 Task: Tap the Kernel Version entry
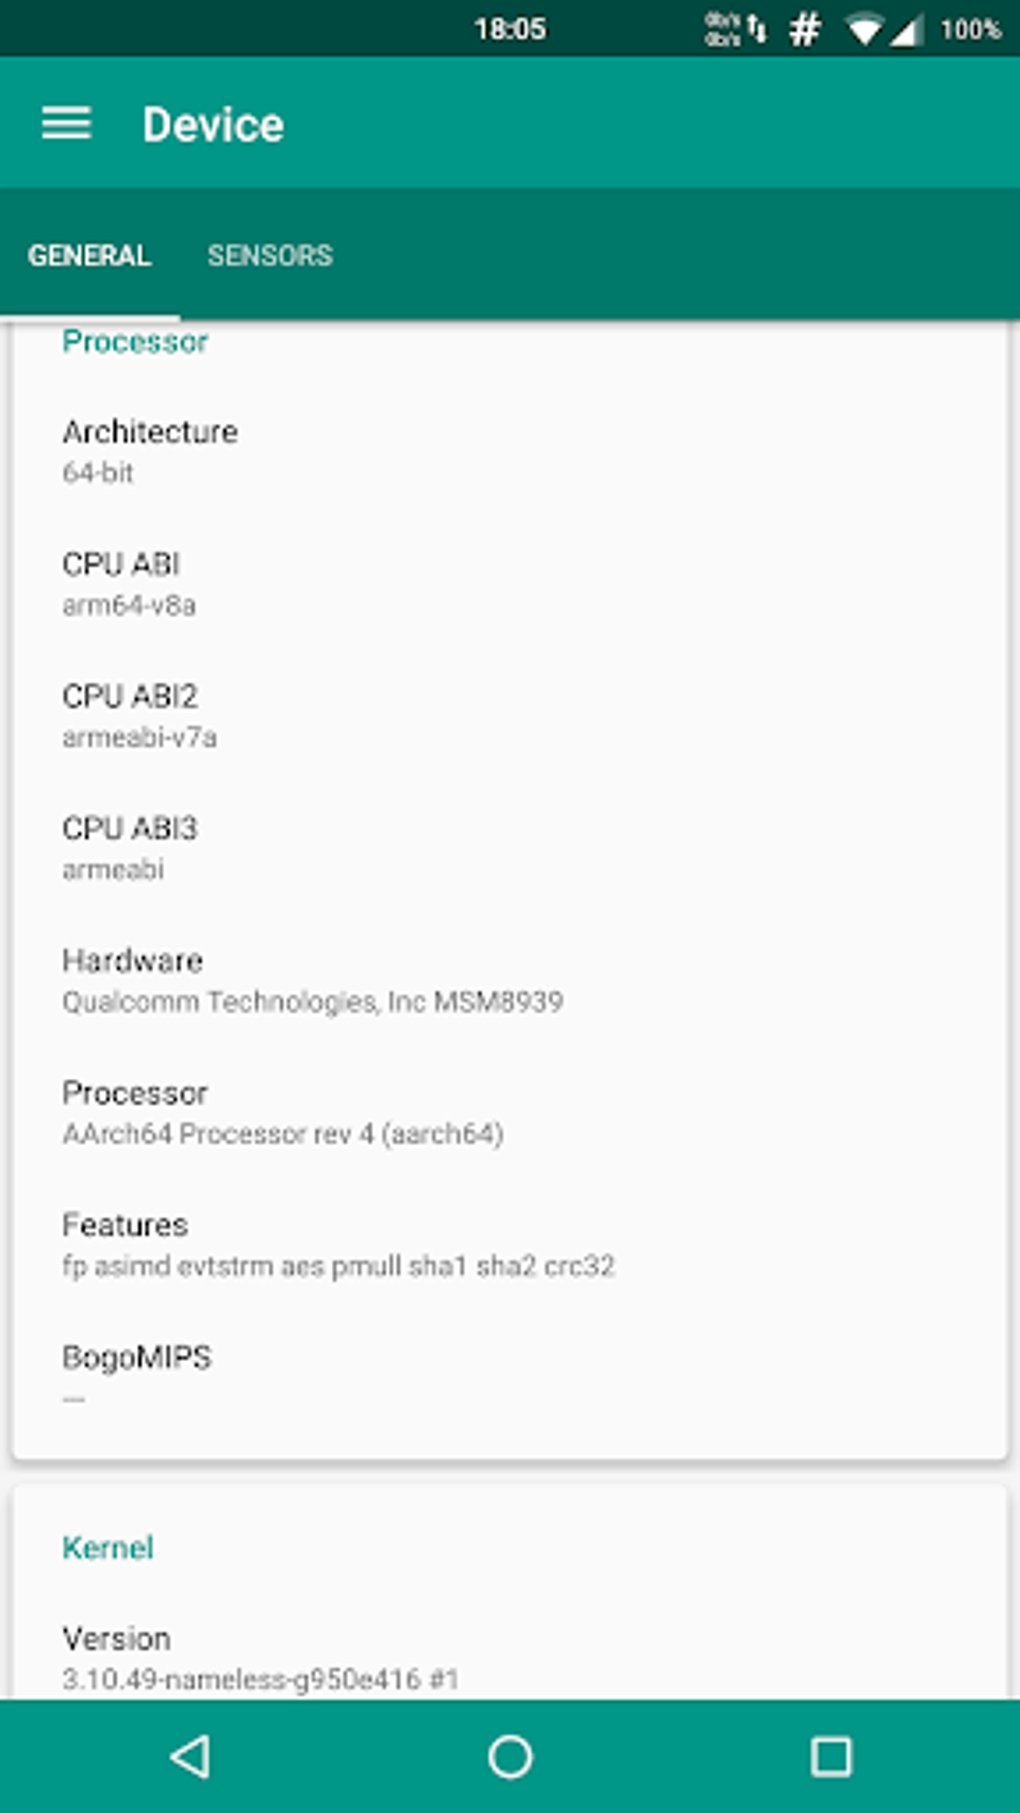pos(260,1658)
